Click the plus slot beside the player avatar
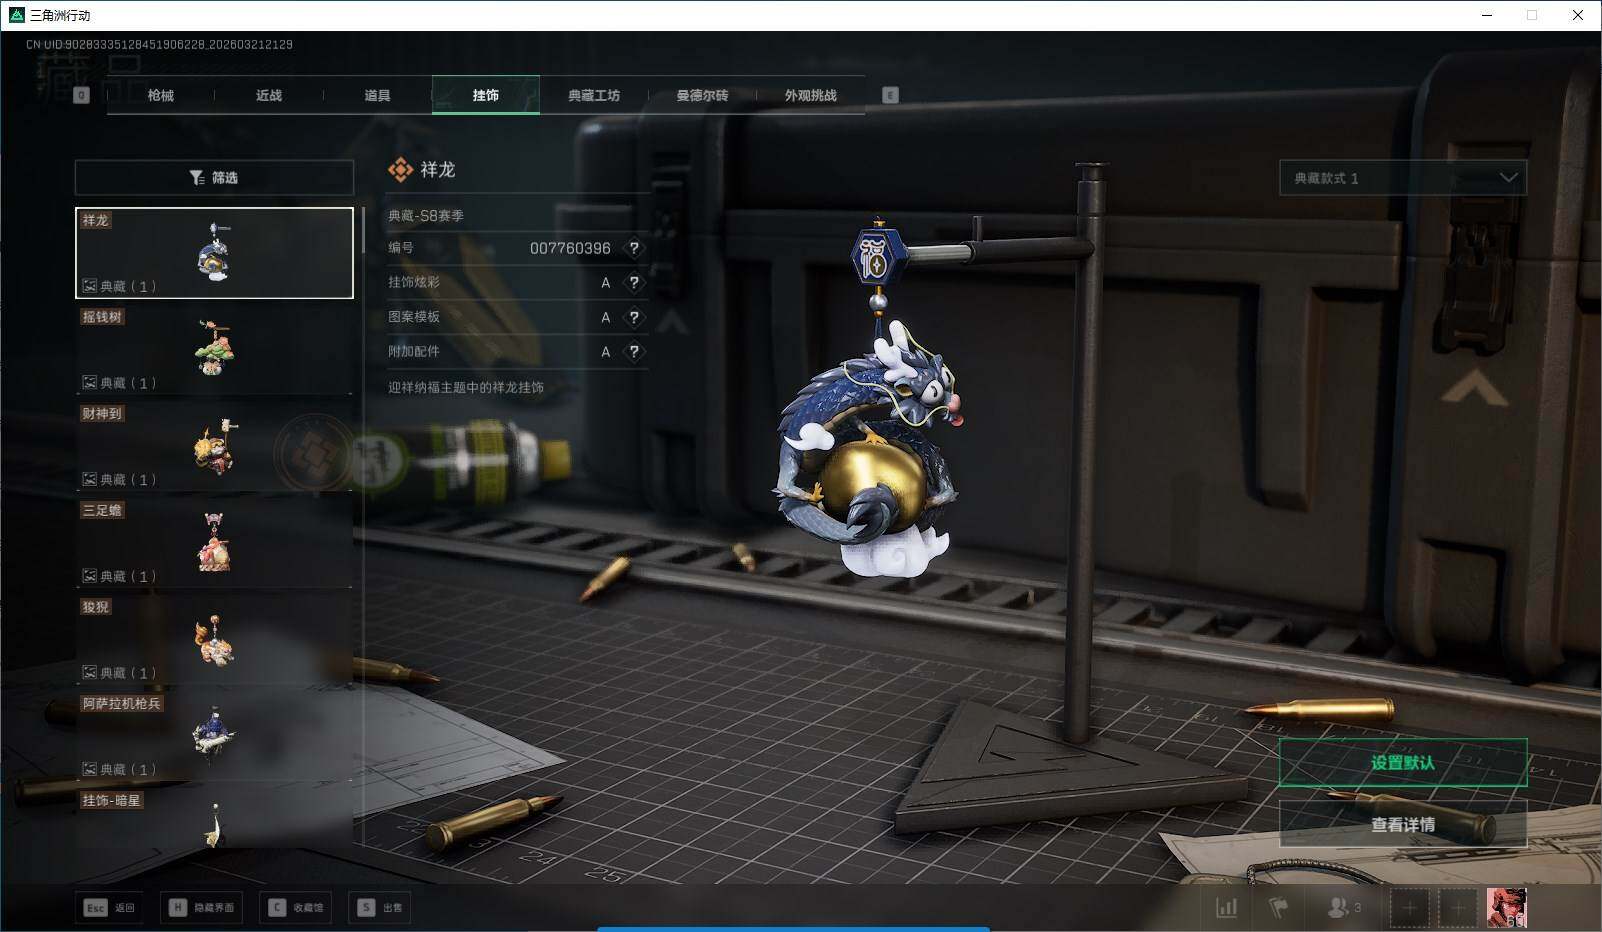The image size is (1602, 932). tap(1458, 908)
